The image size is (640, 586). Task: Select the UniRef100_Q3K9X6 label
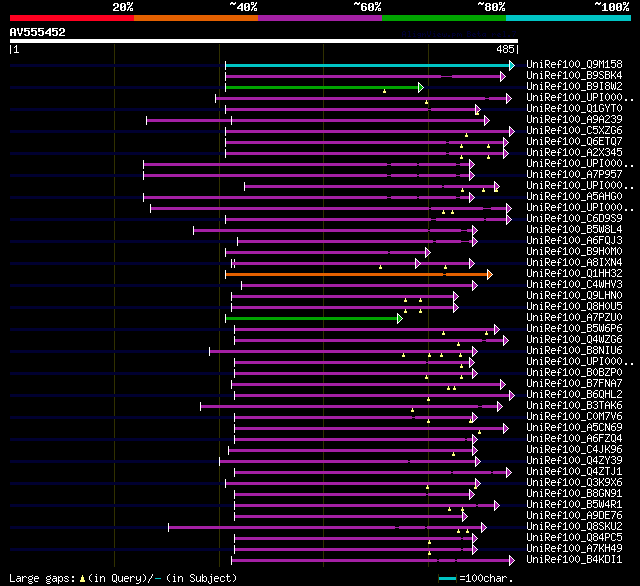point(574,483)
